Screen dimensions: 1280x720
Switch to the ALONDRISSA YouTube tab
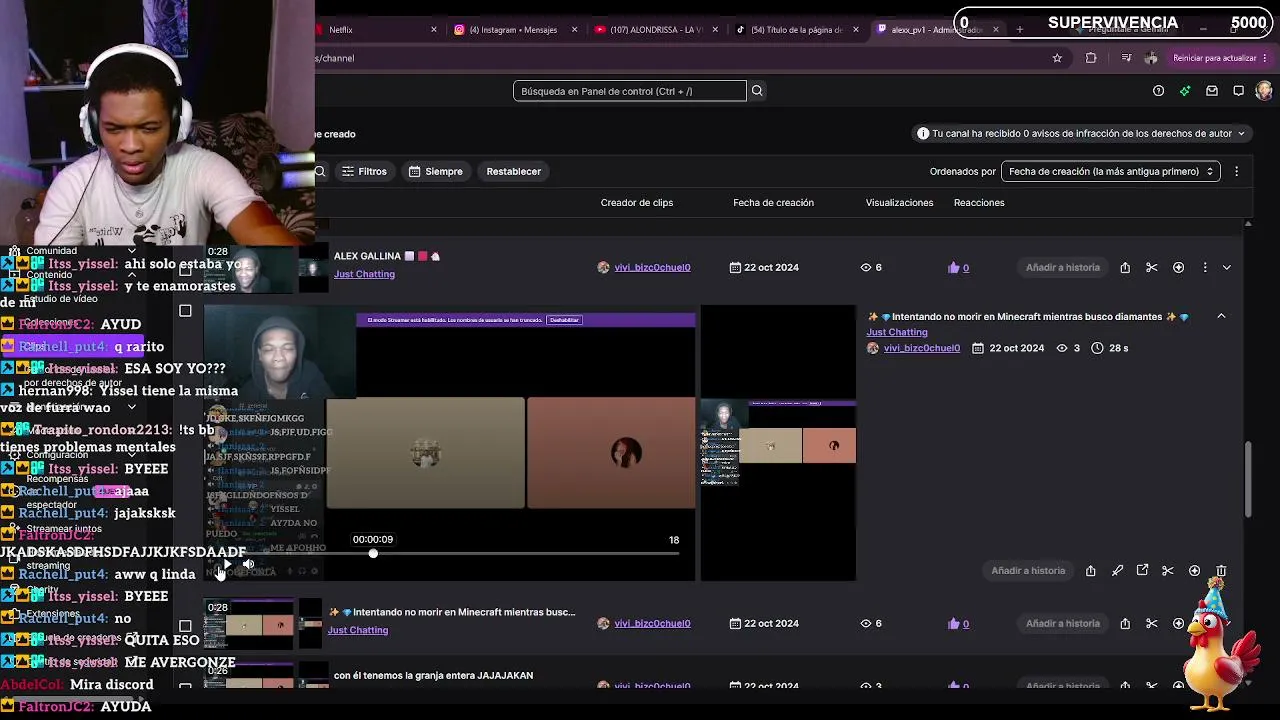click(653, 30)
